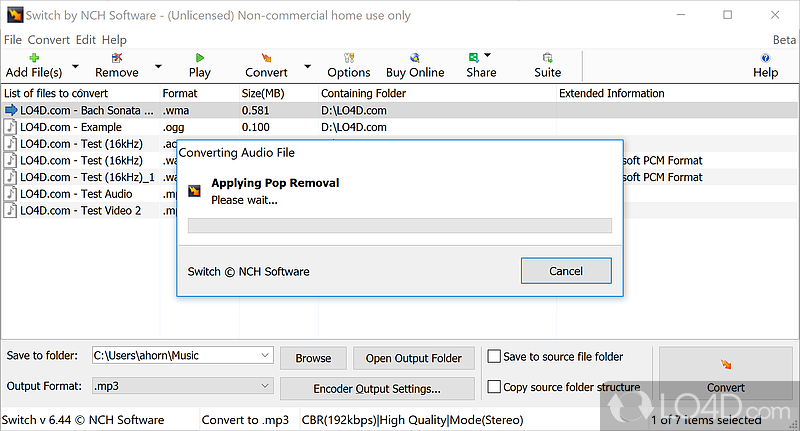
Task: Click the Buy Online globe icon
Action: coord(415,58)
